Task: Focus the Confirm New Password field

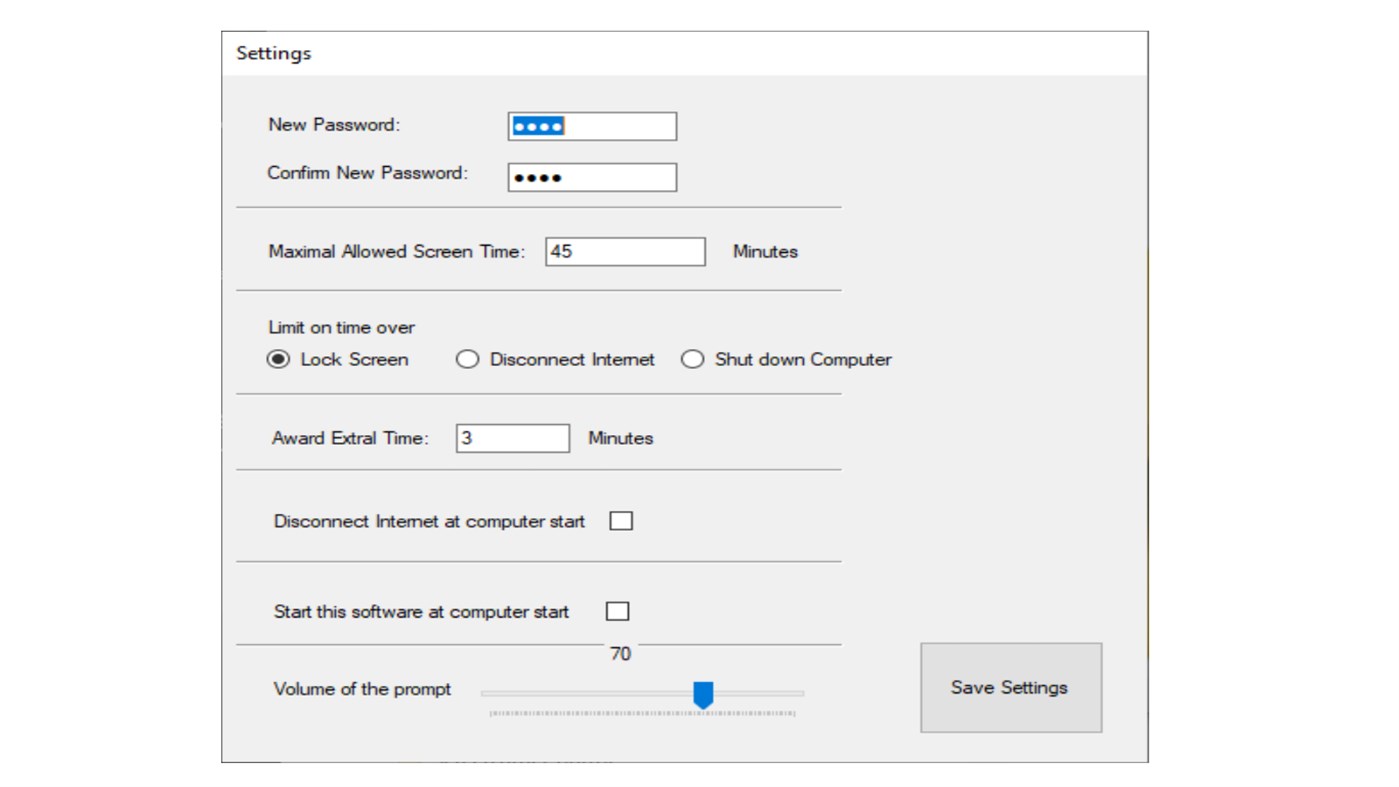Action: pos(592,177)
